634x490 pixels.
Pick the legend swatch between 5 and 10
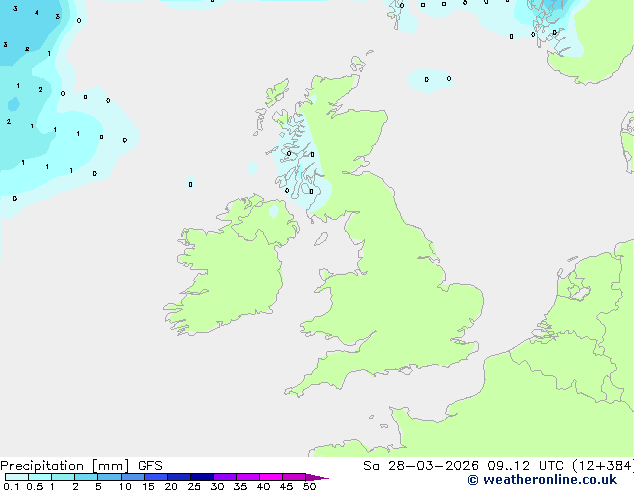coord(109,477)
